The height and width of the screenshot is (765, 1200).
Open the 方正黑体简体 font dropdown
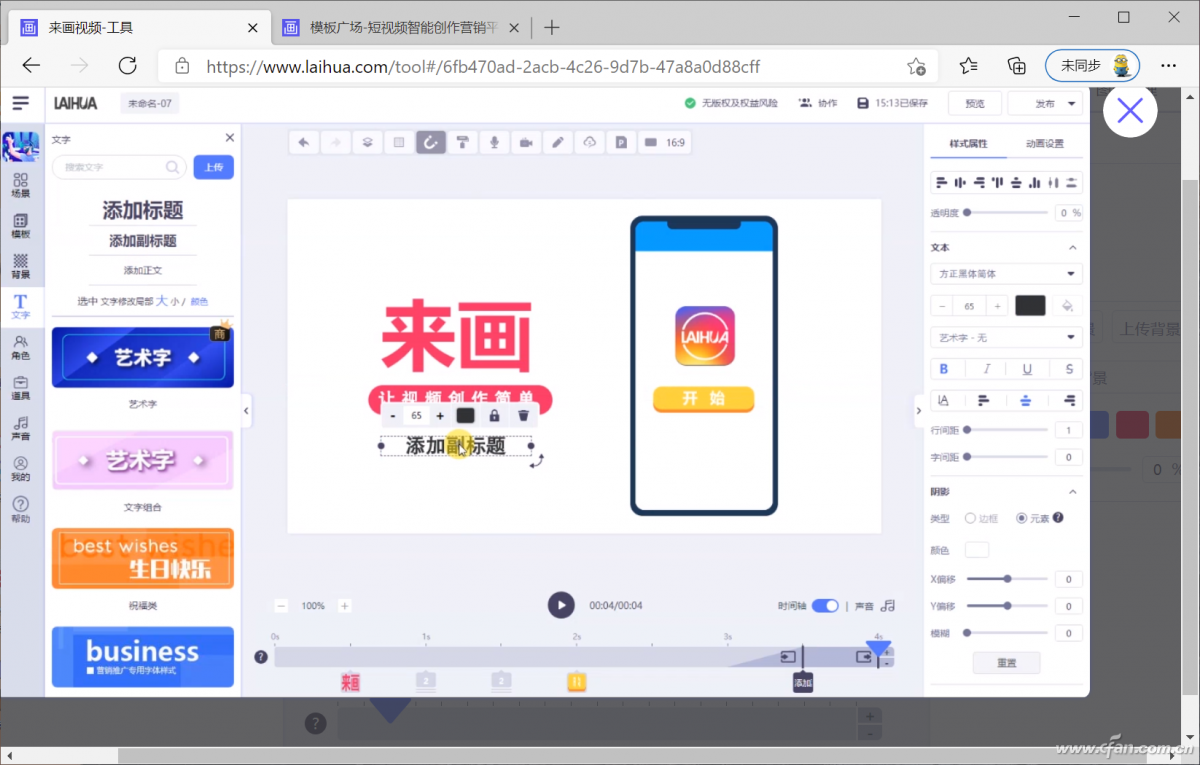point(1006,274)
